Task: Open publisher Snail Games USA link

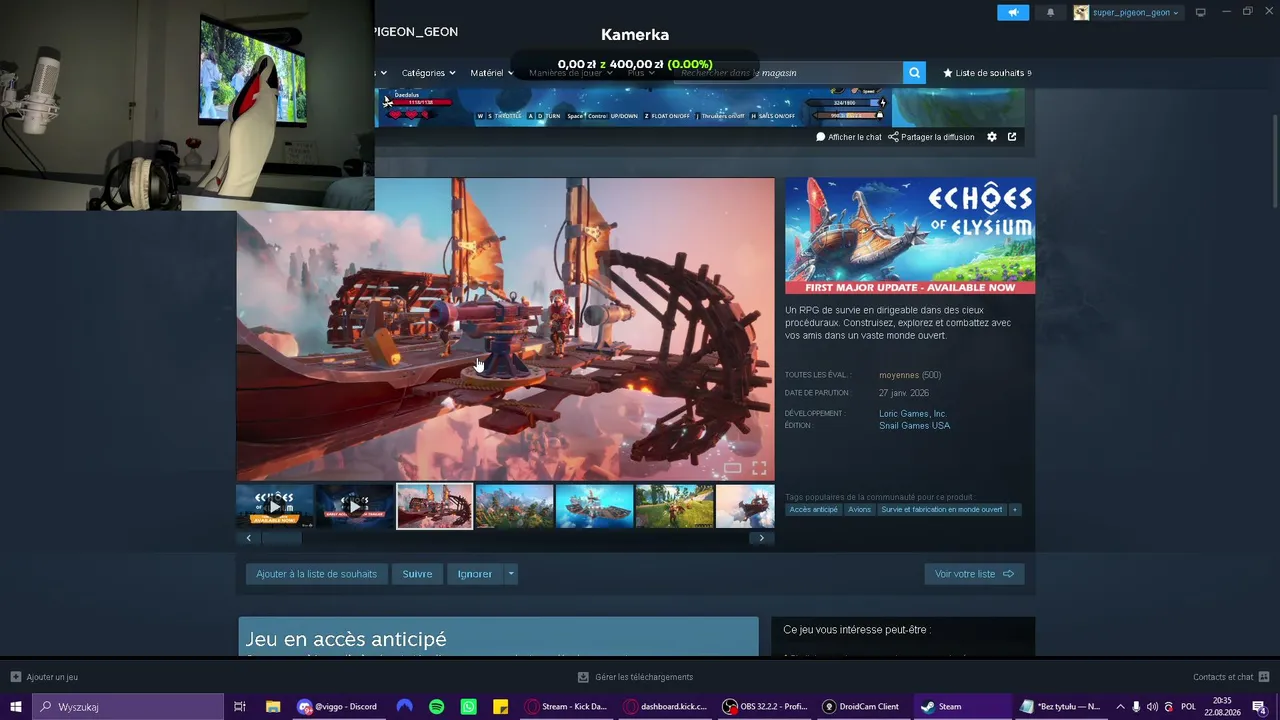Action: 914,426
